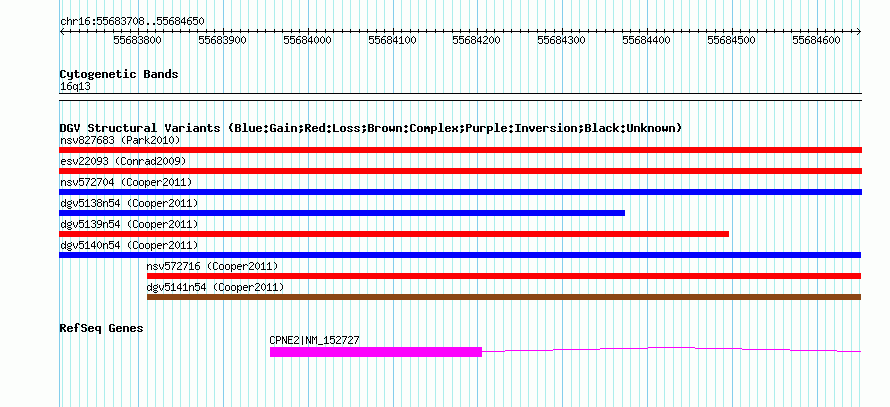Click the Cytogenetic Bands track heading
Viewport: 890px width, 407px height.
[x=119, y=74]
